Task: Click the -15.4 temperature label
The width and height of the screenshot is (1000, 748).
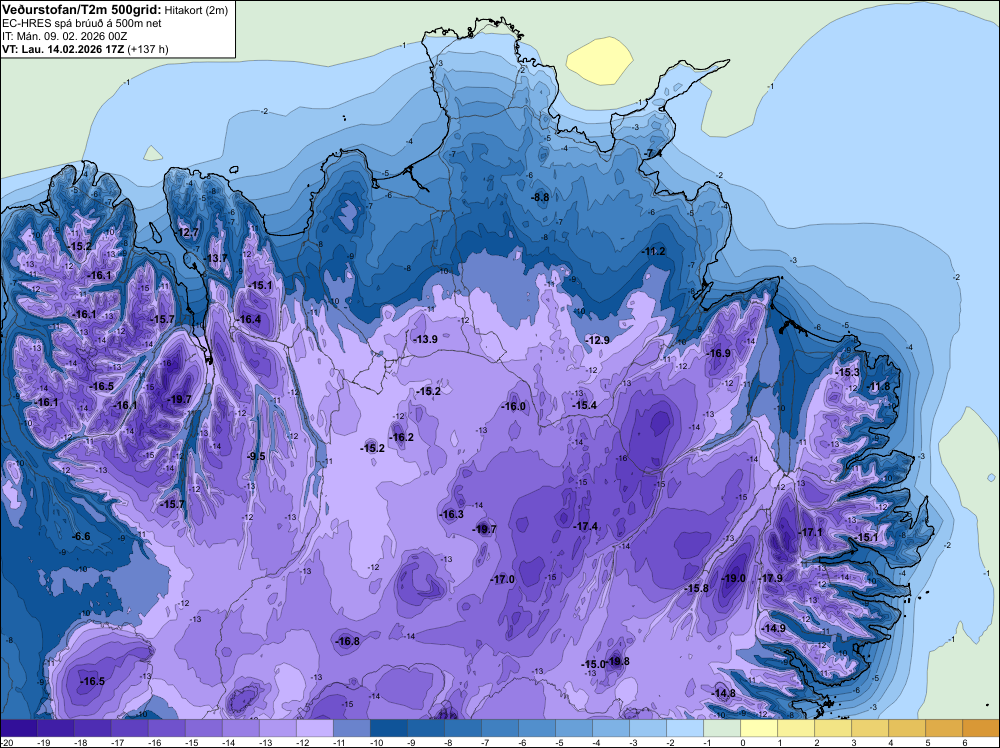Action: pyautogui.click(x=584, y=405)
